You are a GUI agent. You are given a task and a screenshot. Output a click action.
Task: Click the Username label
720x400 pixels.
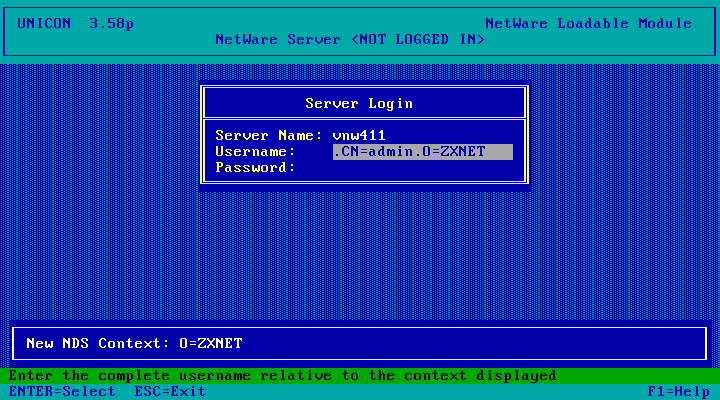point(255,152)
